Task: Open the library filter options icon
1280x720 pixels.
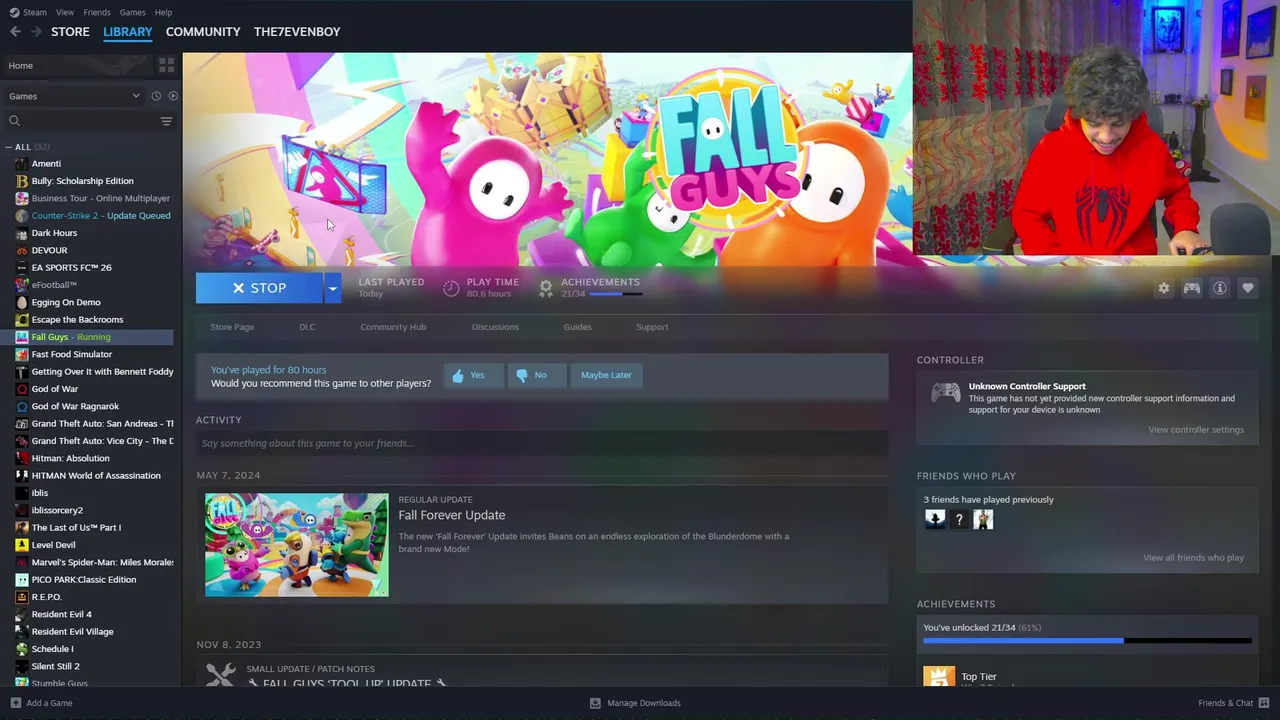Action: pyautogui.click(x=166, y=121)
